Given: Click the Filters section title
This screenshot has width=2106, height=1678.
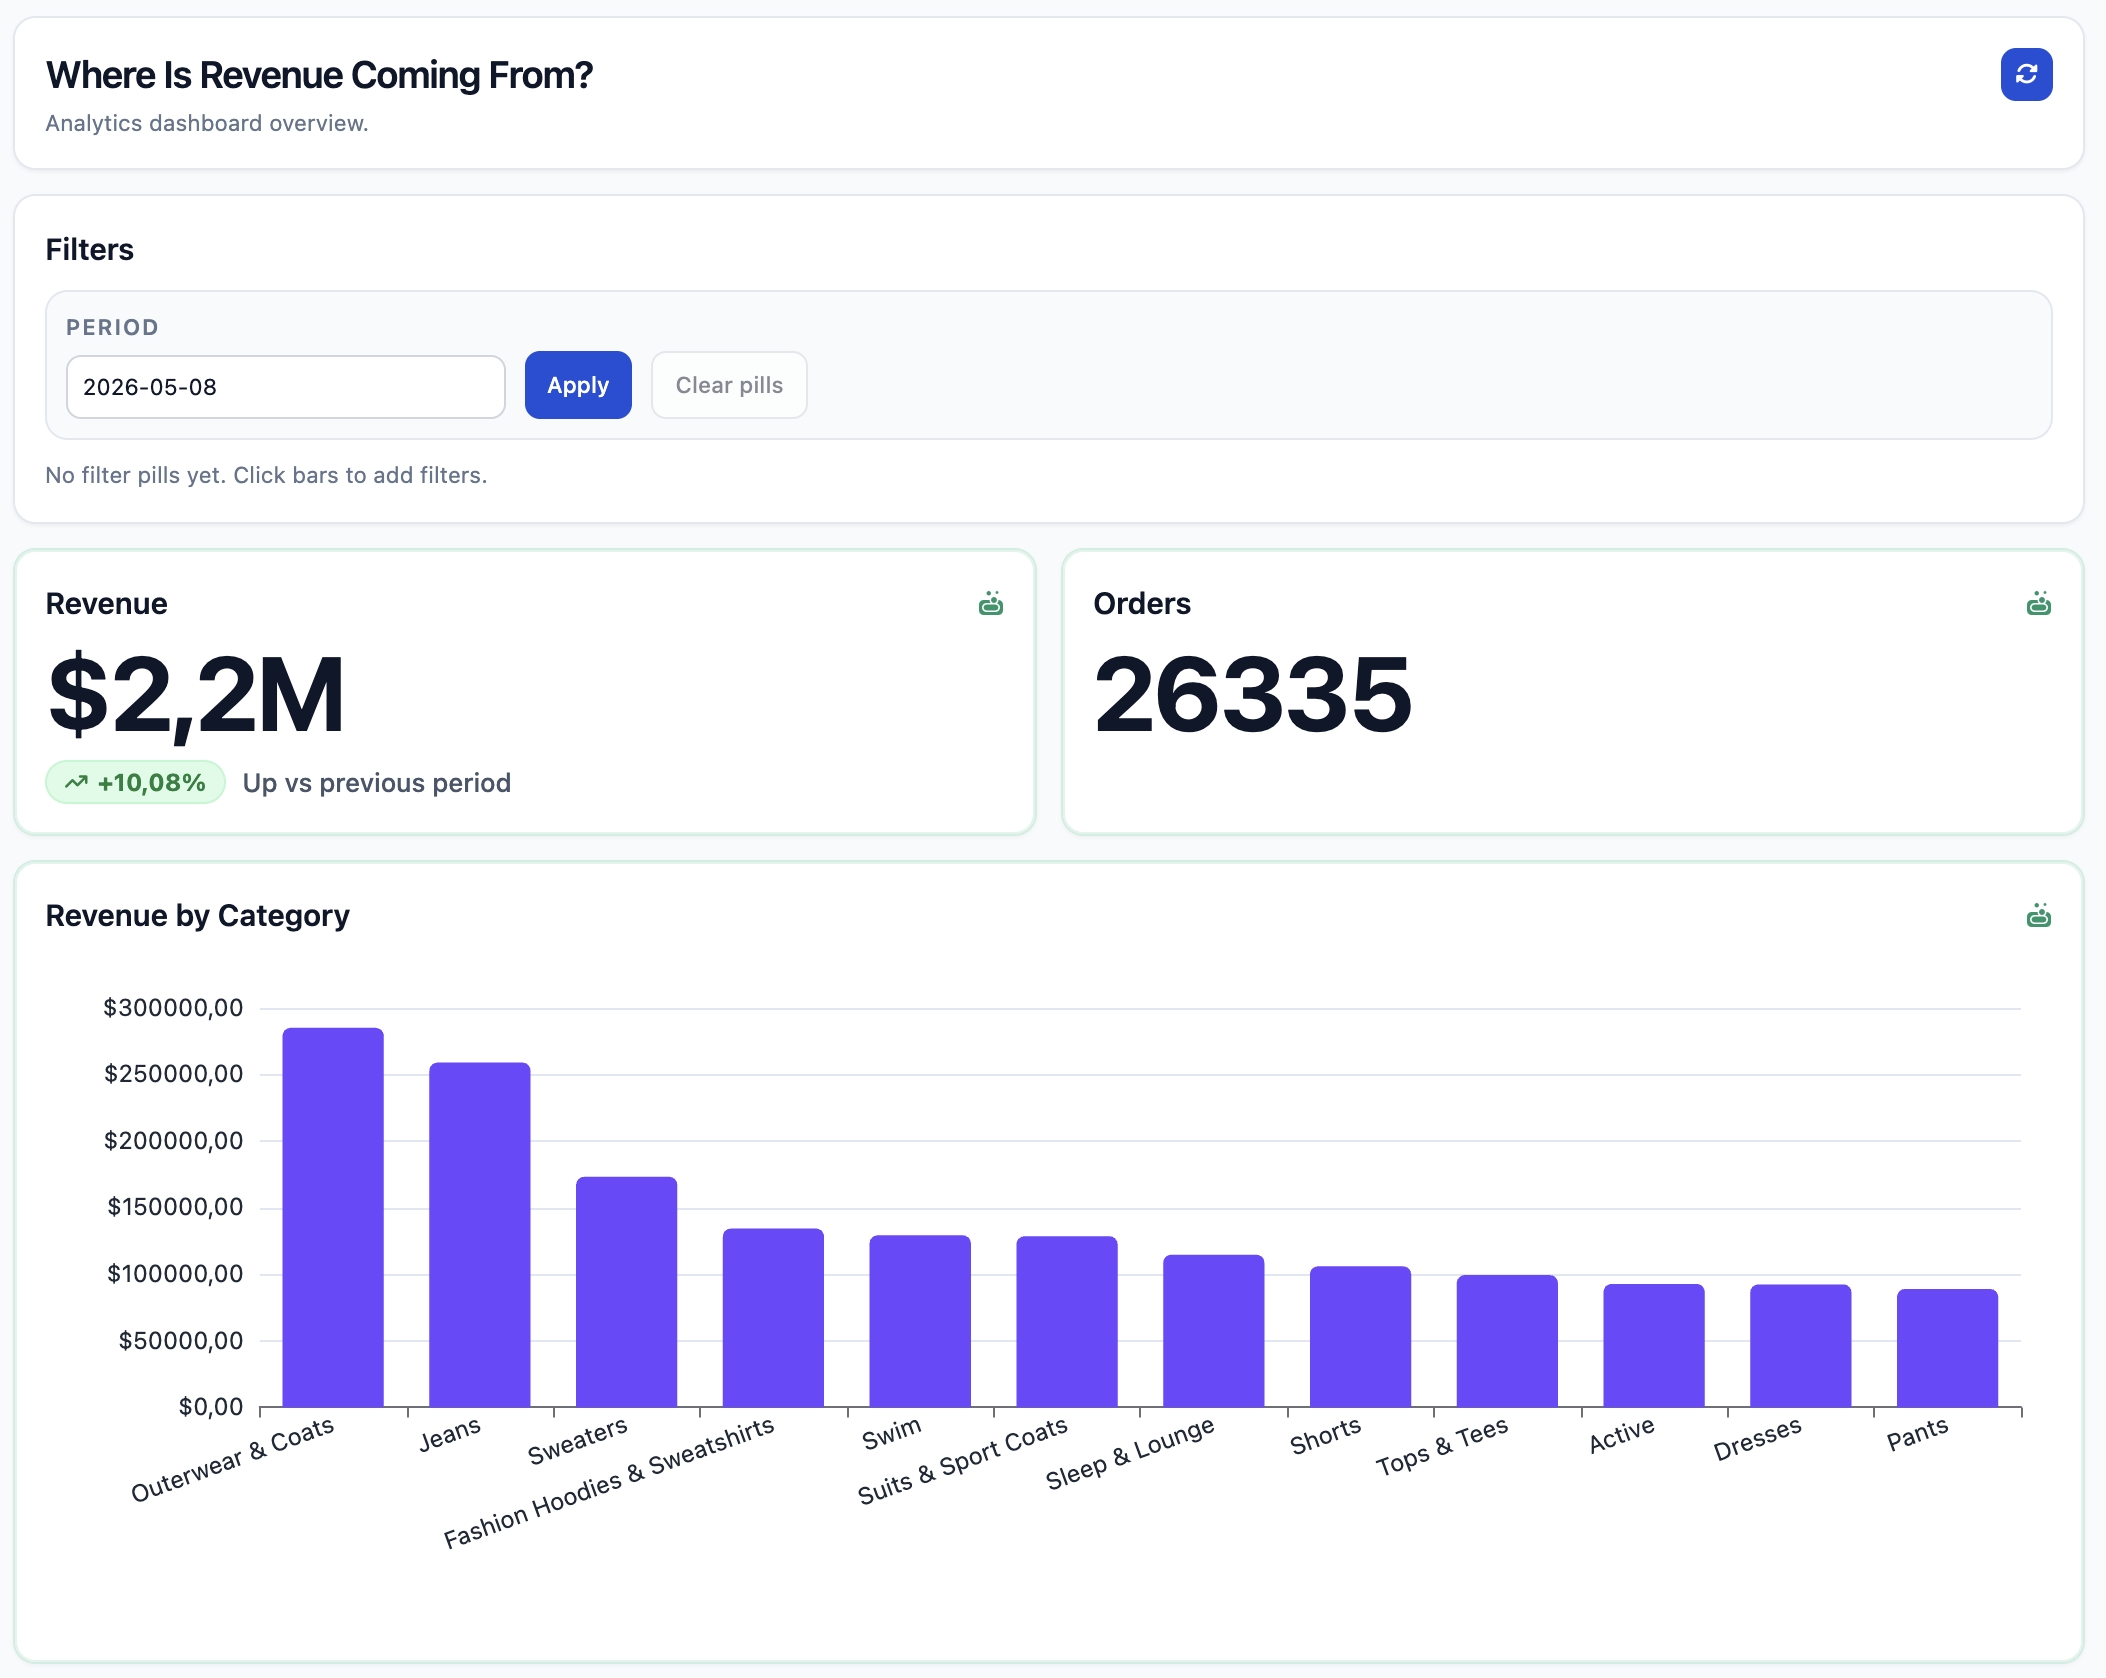Looking at the screenshot, I should (89, 249).
